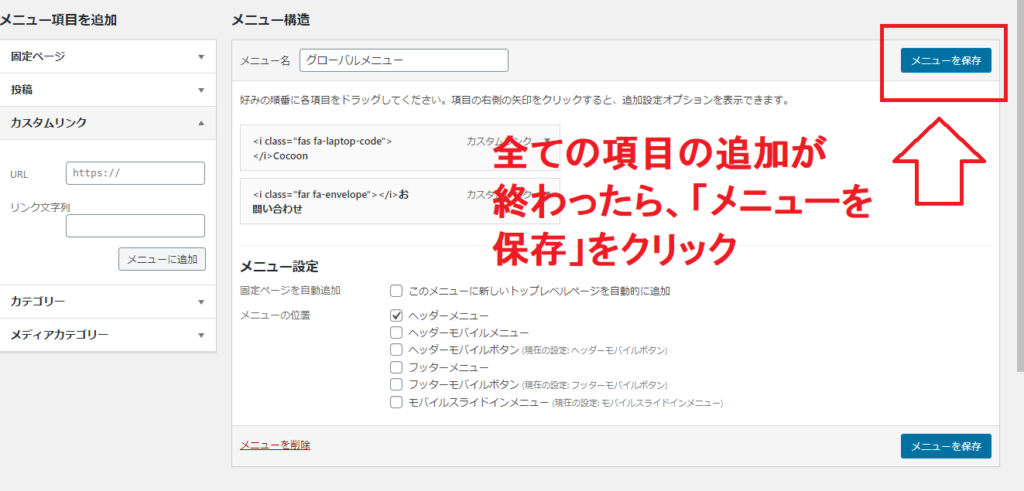Check the ヘッダーモバイルメニュー checkbox
Image resolution: width=1024 pixels, height=491 pixels.
coord(396,333)
